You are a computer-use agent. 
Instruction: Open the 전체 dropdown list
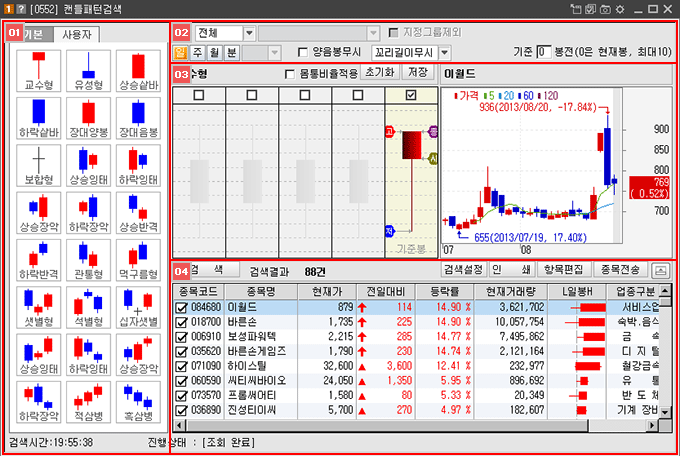pyautogui.click(x=249, y=33)
